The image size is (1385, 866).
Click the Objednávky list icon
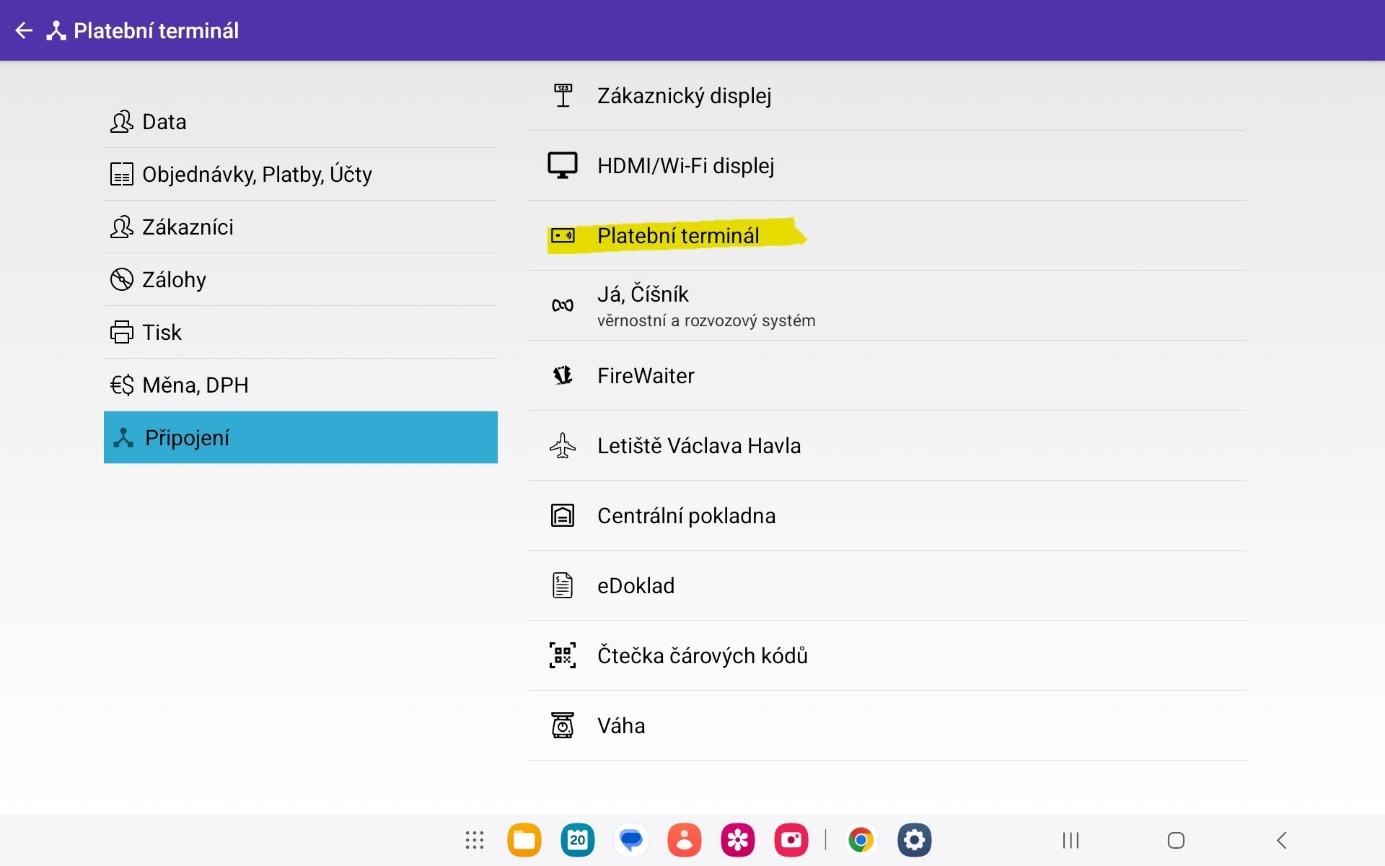pos(121,174)
